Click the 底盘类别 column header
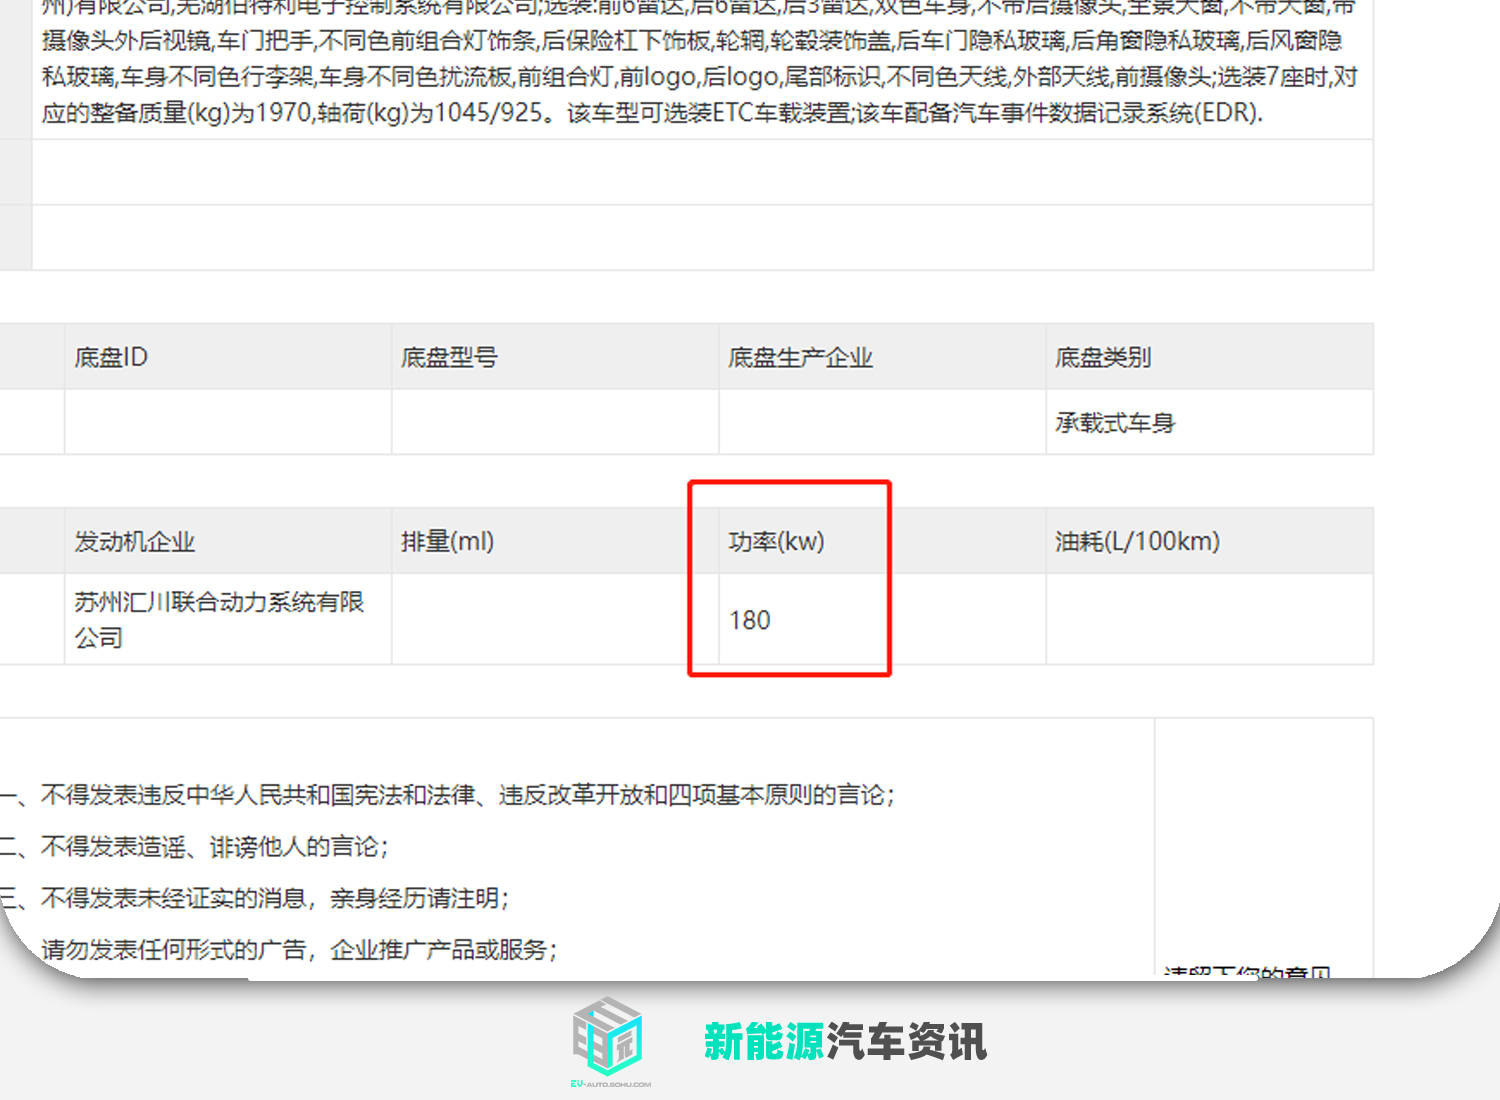The image size is (1500, 1100). click(x=1210, y=357)
